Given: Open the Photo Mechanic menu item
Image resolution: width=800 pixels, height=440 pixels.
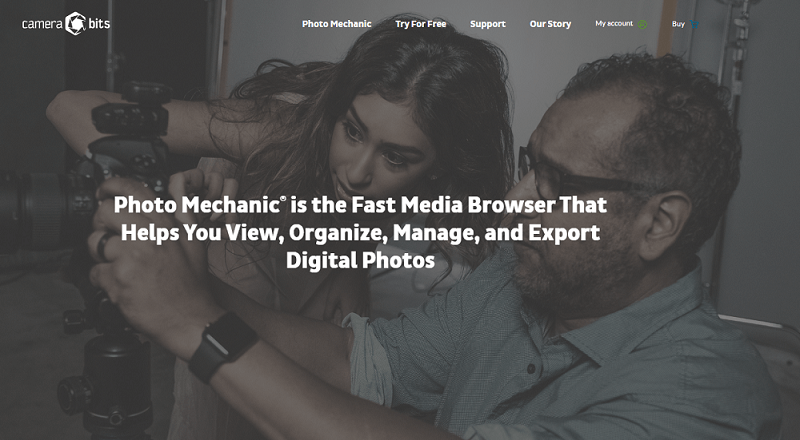Looking at the screenshot, I should (x=336, y=24).
